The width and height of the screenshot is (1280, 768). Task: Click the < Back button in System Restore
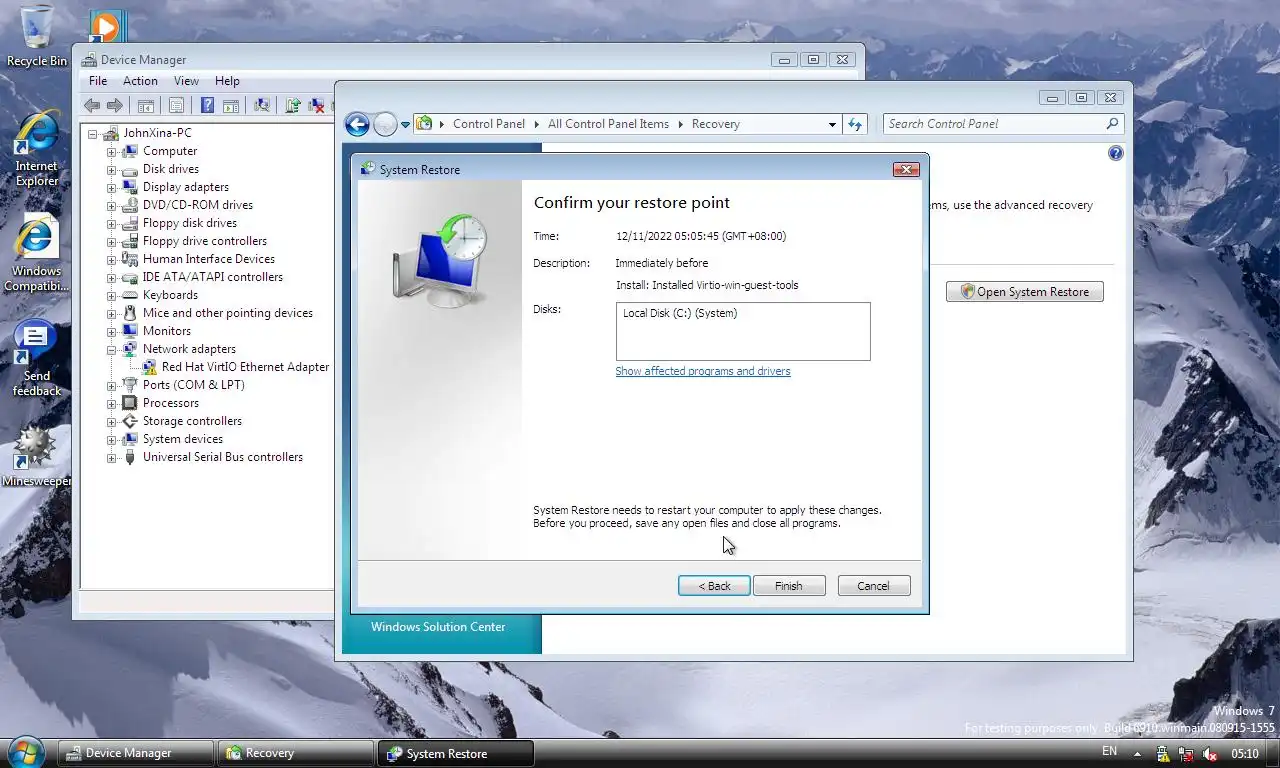pos(714,586)
